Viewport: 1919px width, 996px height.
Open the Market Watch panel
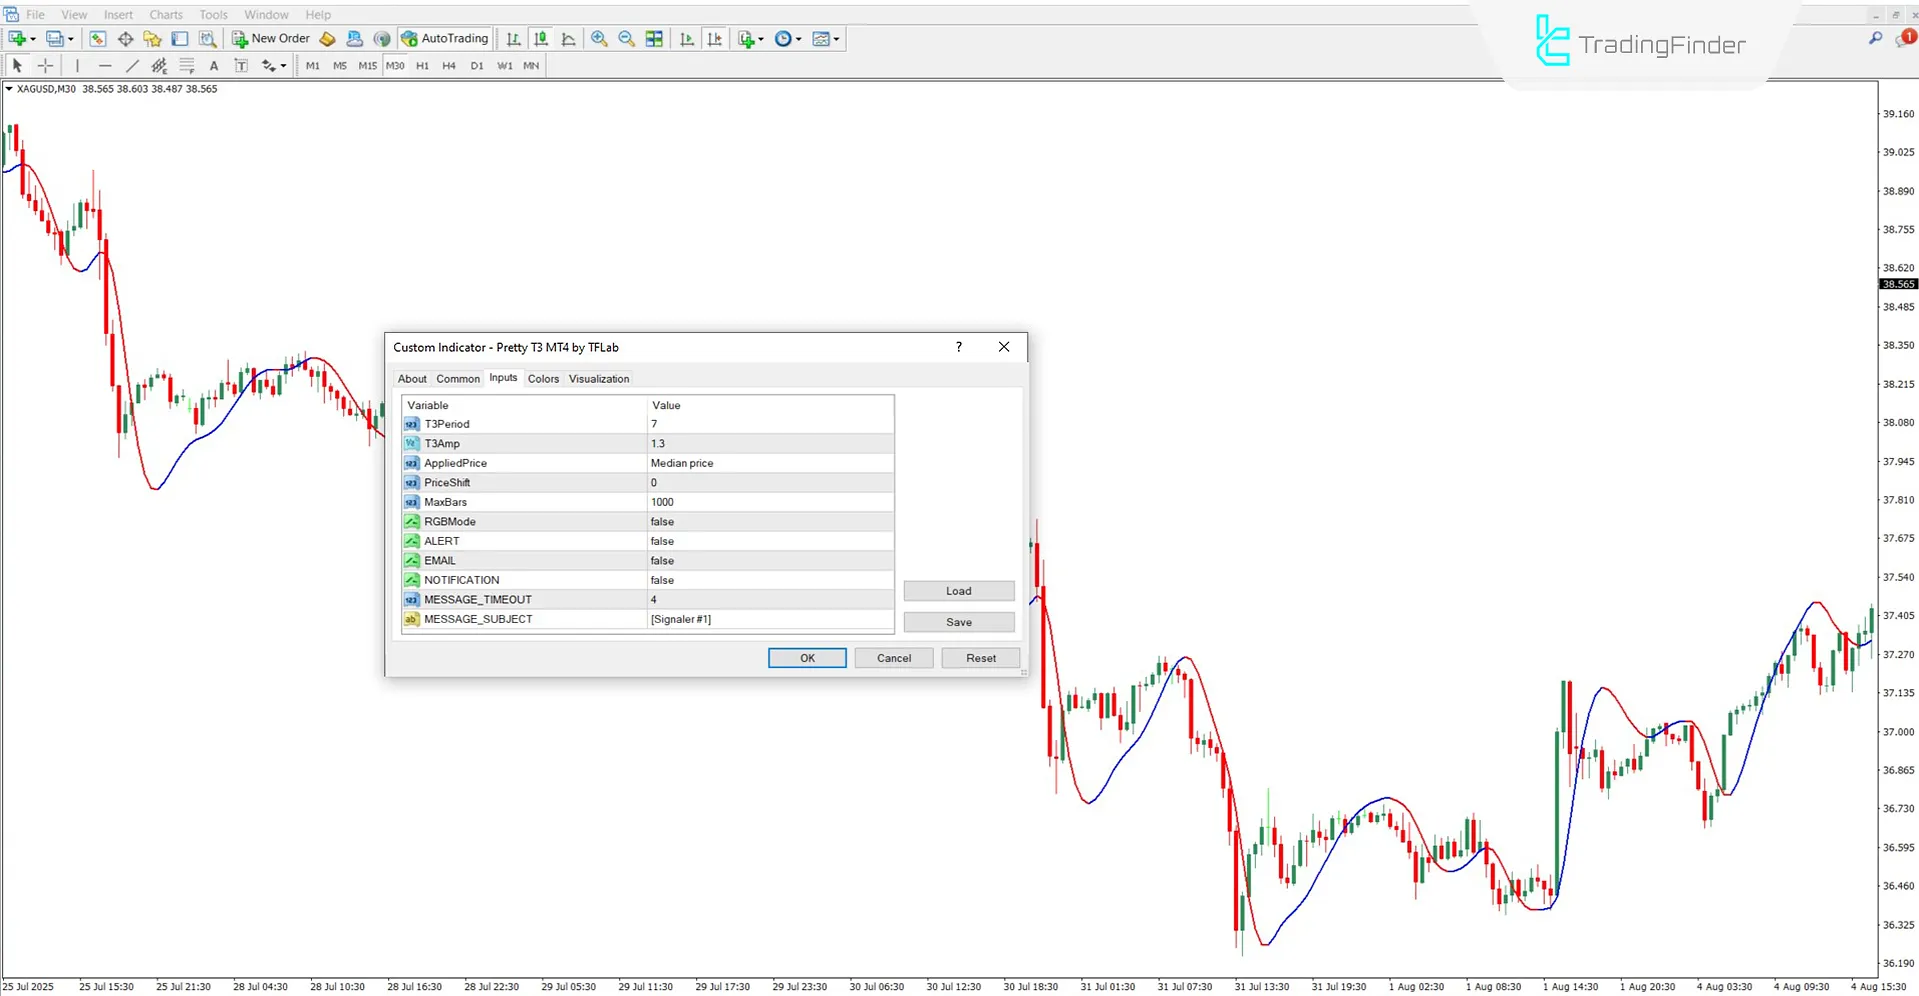pos(98,39)
